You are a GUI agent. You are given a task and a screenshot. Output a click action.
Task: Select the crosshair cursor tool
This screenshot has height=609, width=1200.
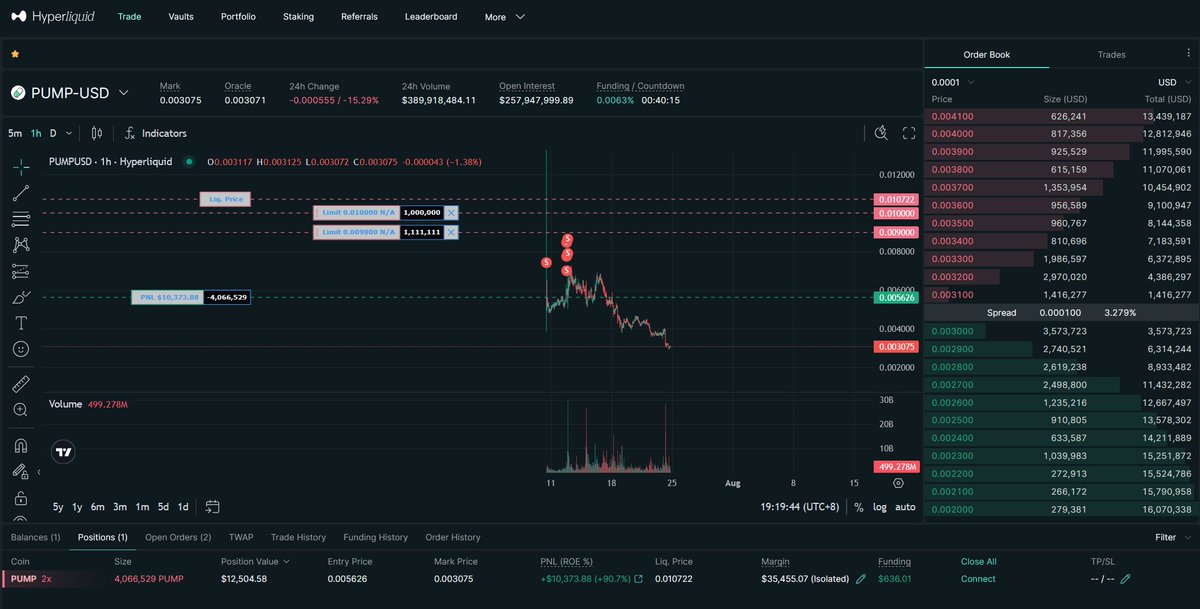coord(21,167)
